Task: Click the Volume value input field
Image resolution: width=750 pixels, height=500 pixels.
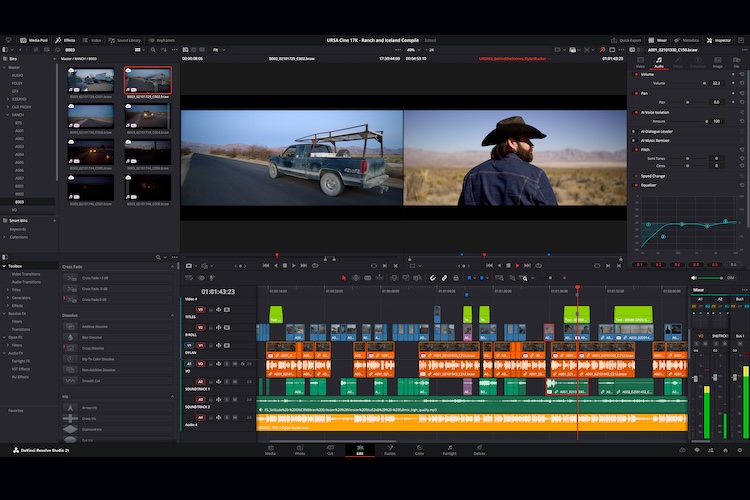Action: coord(717,83)
